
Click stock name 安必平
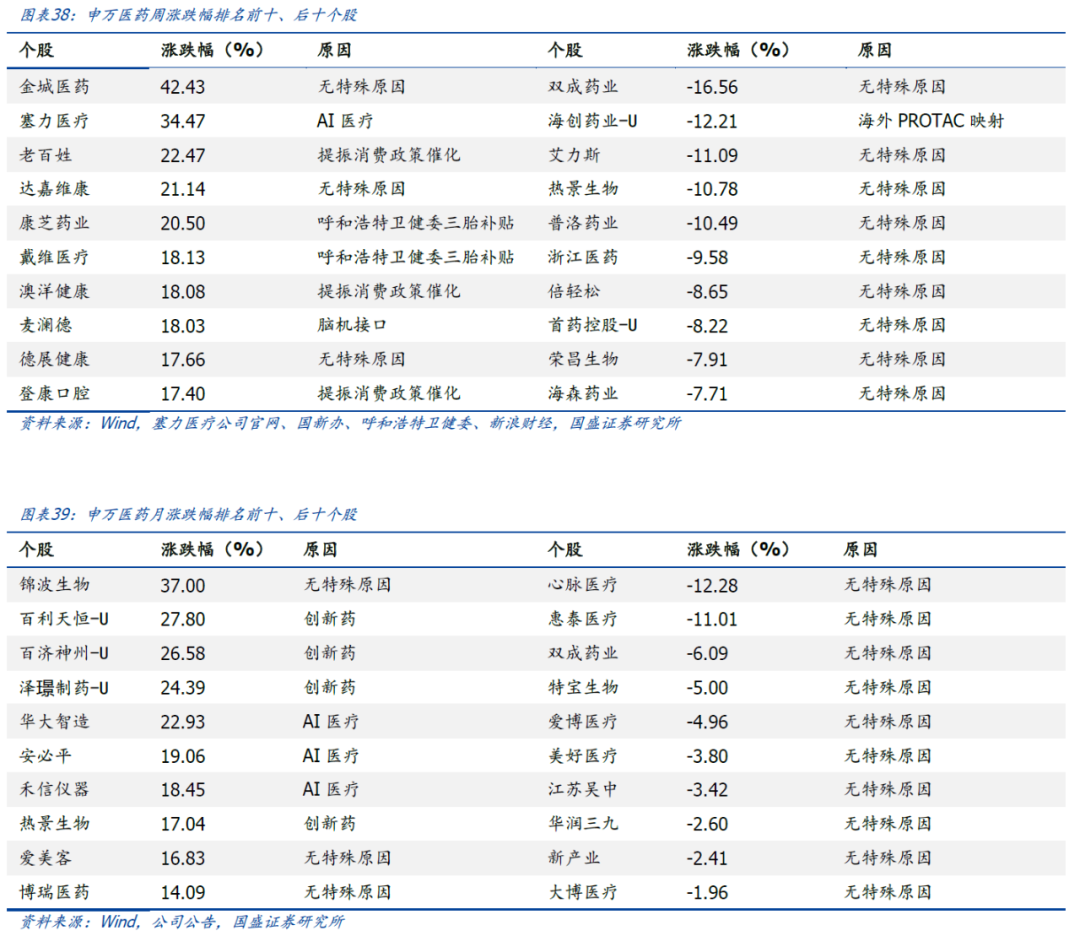click(45, 756)
